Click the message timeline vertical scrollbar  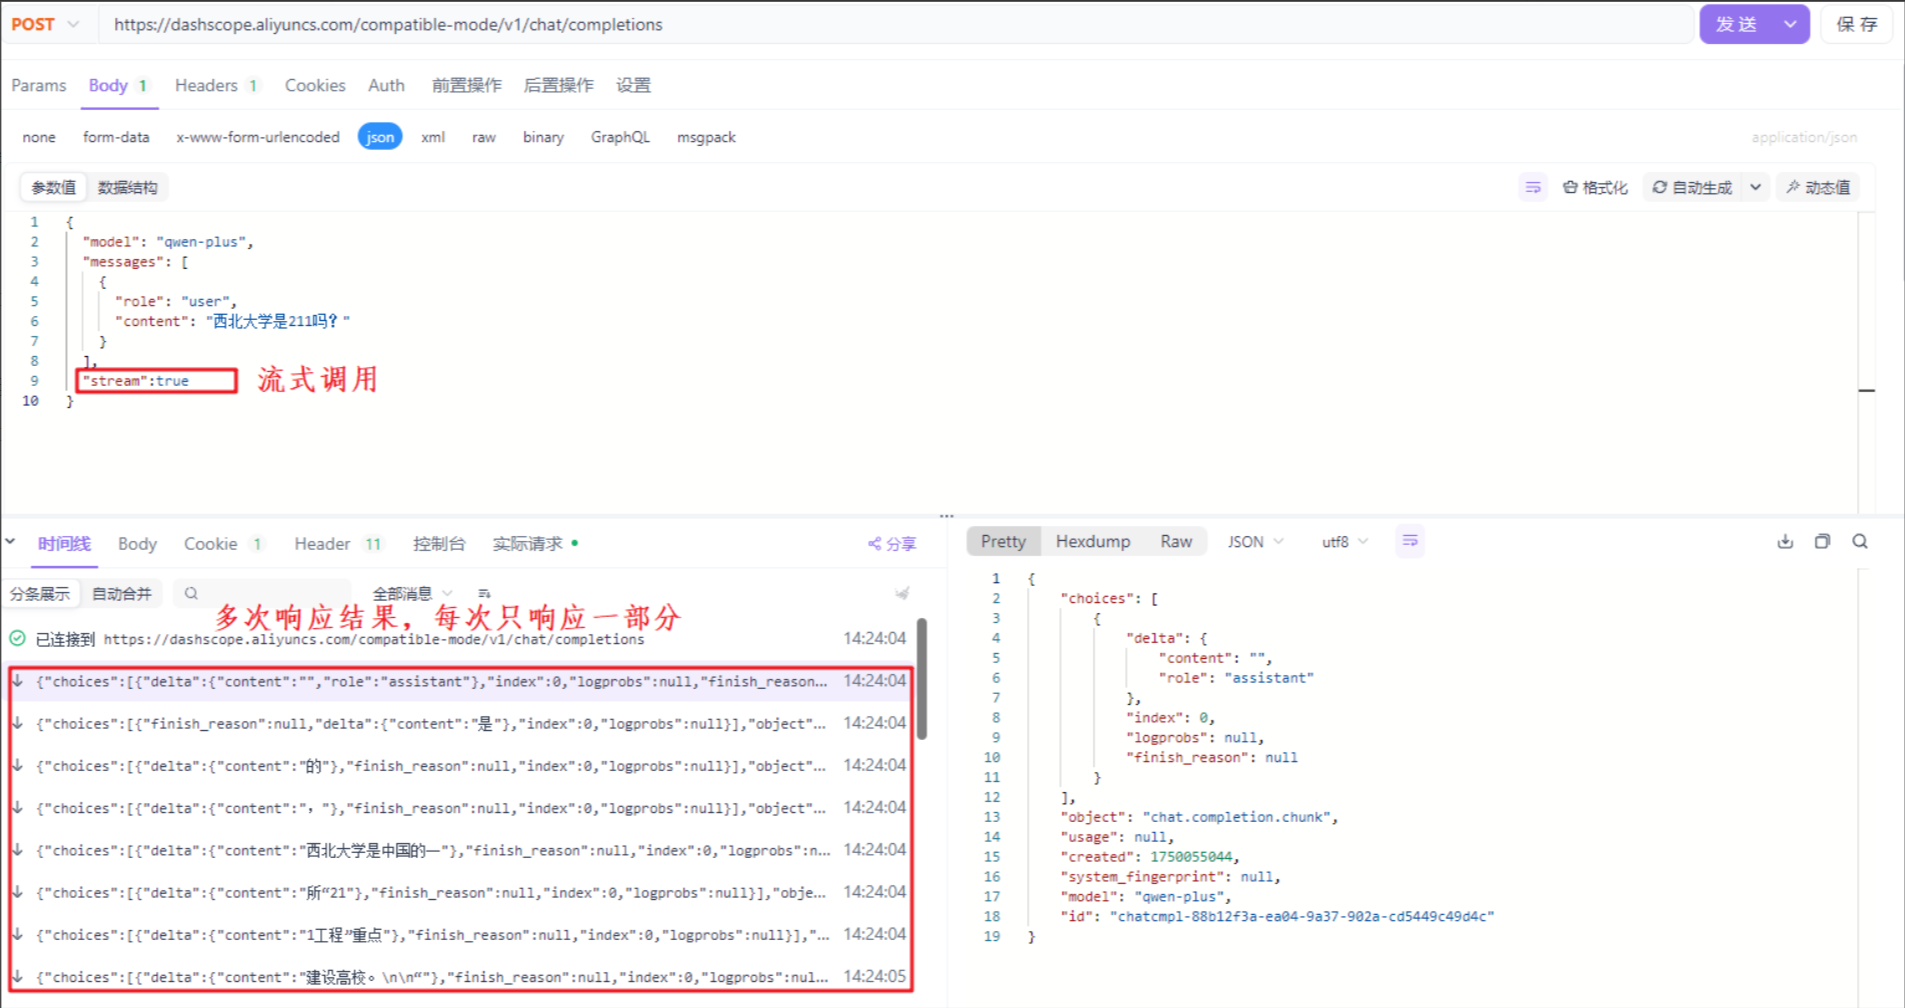click(x=921, y=680)
